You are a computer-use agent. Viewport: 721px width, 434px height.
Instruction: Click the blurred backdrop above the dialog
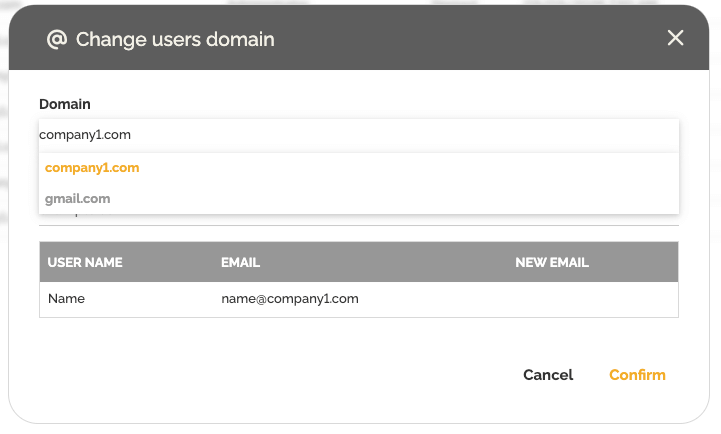point(360,2)
